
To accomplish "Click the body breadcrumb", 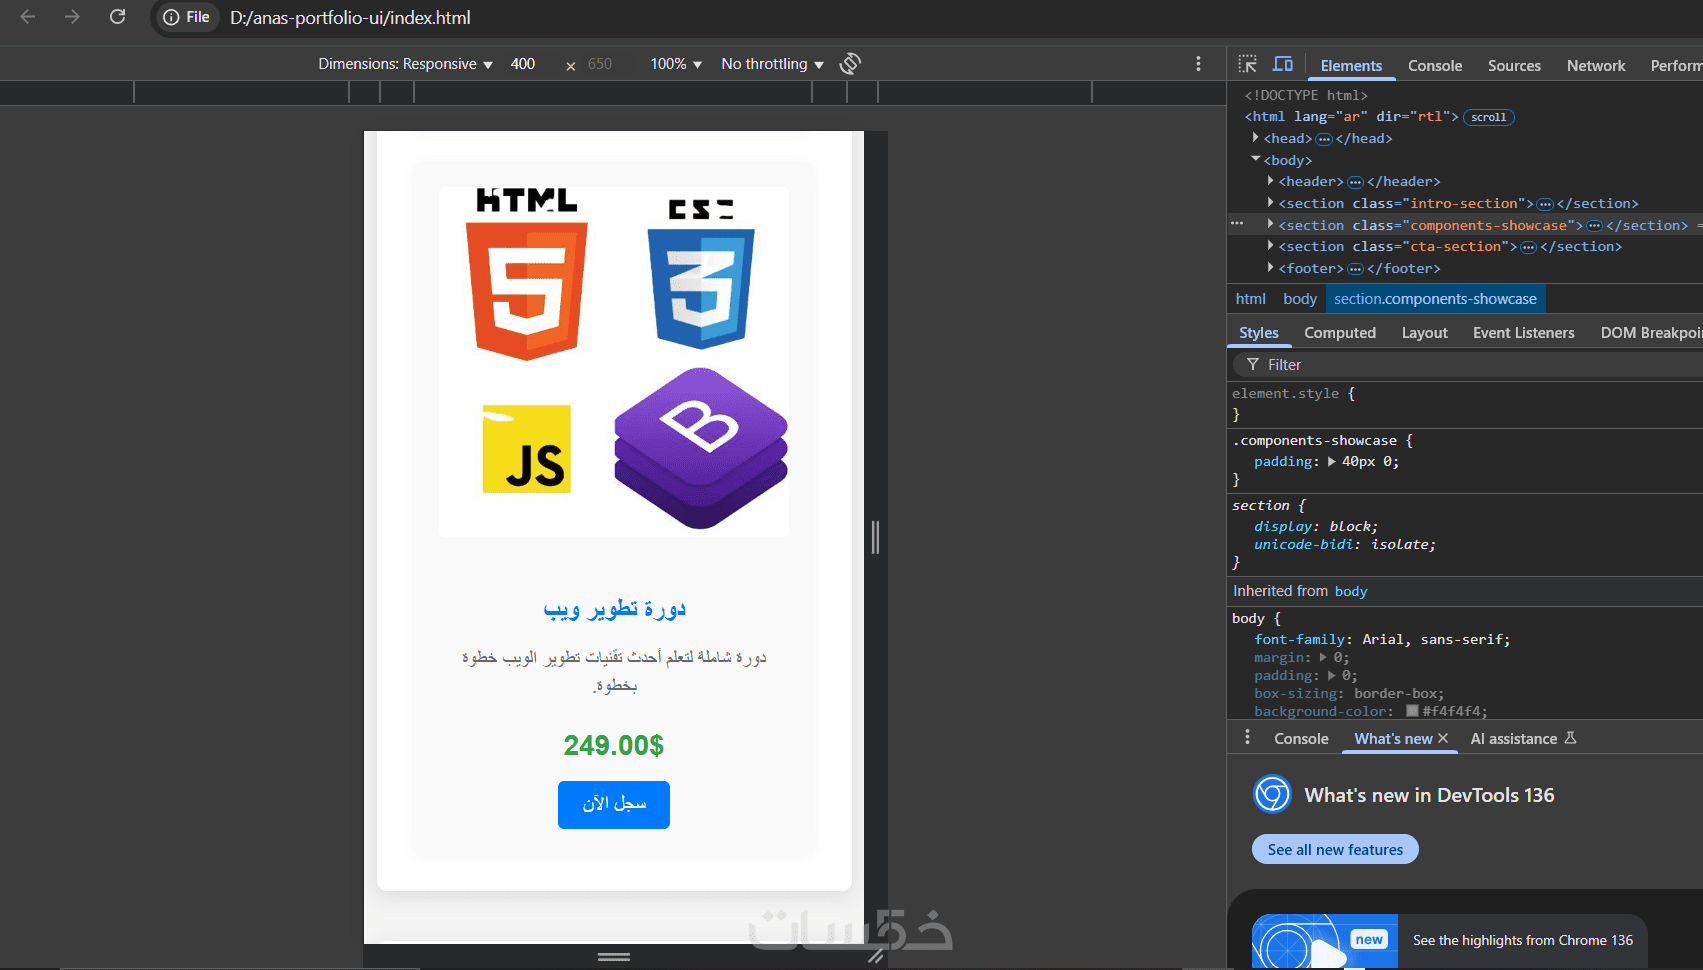I will point(1300,299).
